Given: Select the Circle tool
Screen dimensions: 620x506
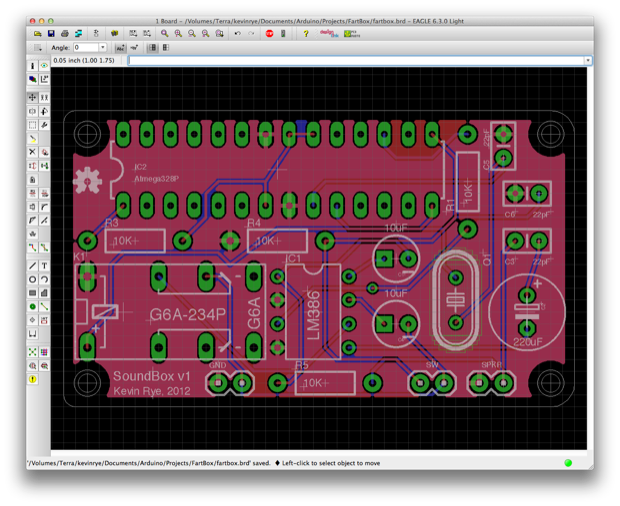Looking at the screenshot, I should pos(32,279).
